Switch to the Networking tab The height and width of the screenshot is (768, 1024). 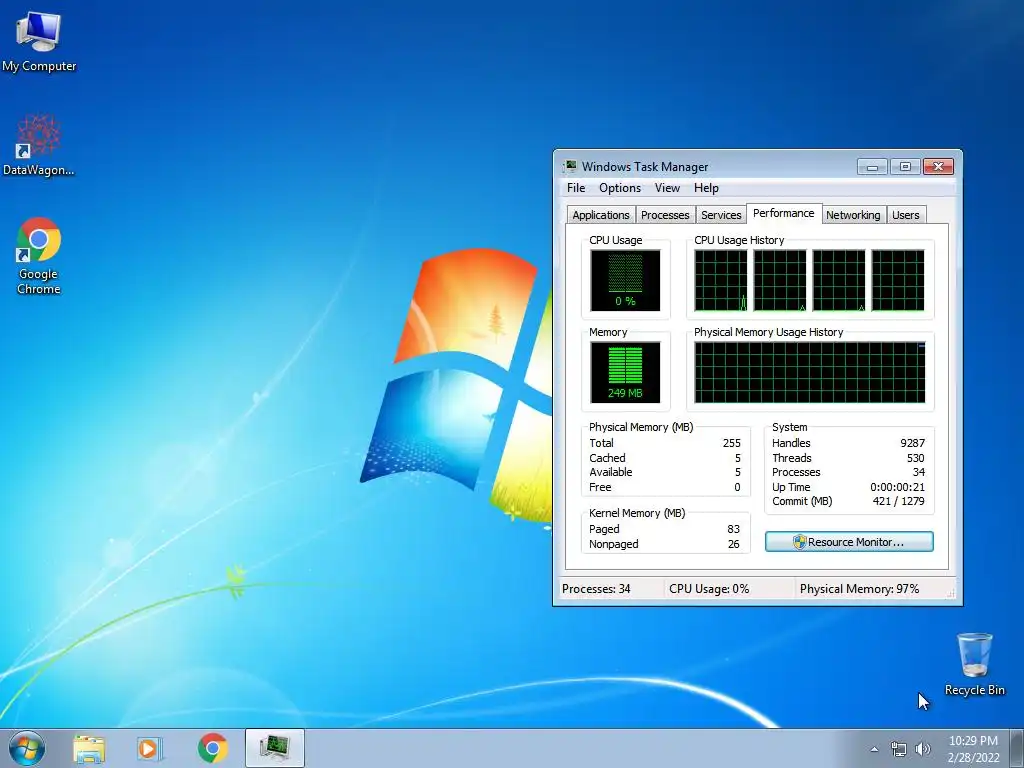[x=853, y=215]
